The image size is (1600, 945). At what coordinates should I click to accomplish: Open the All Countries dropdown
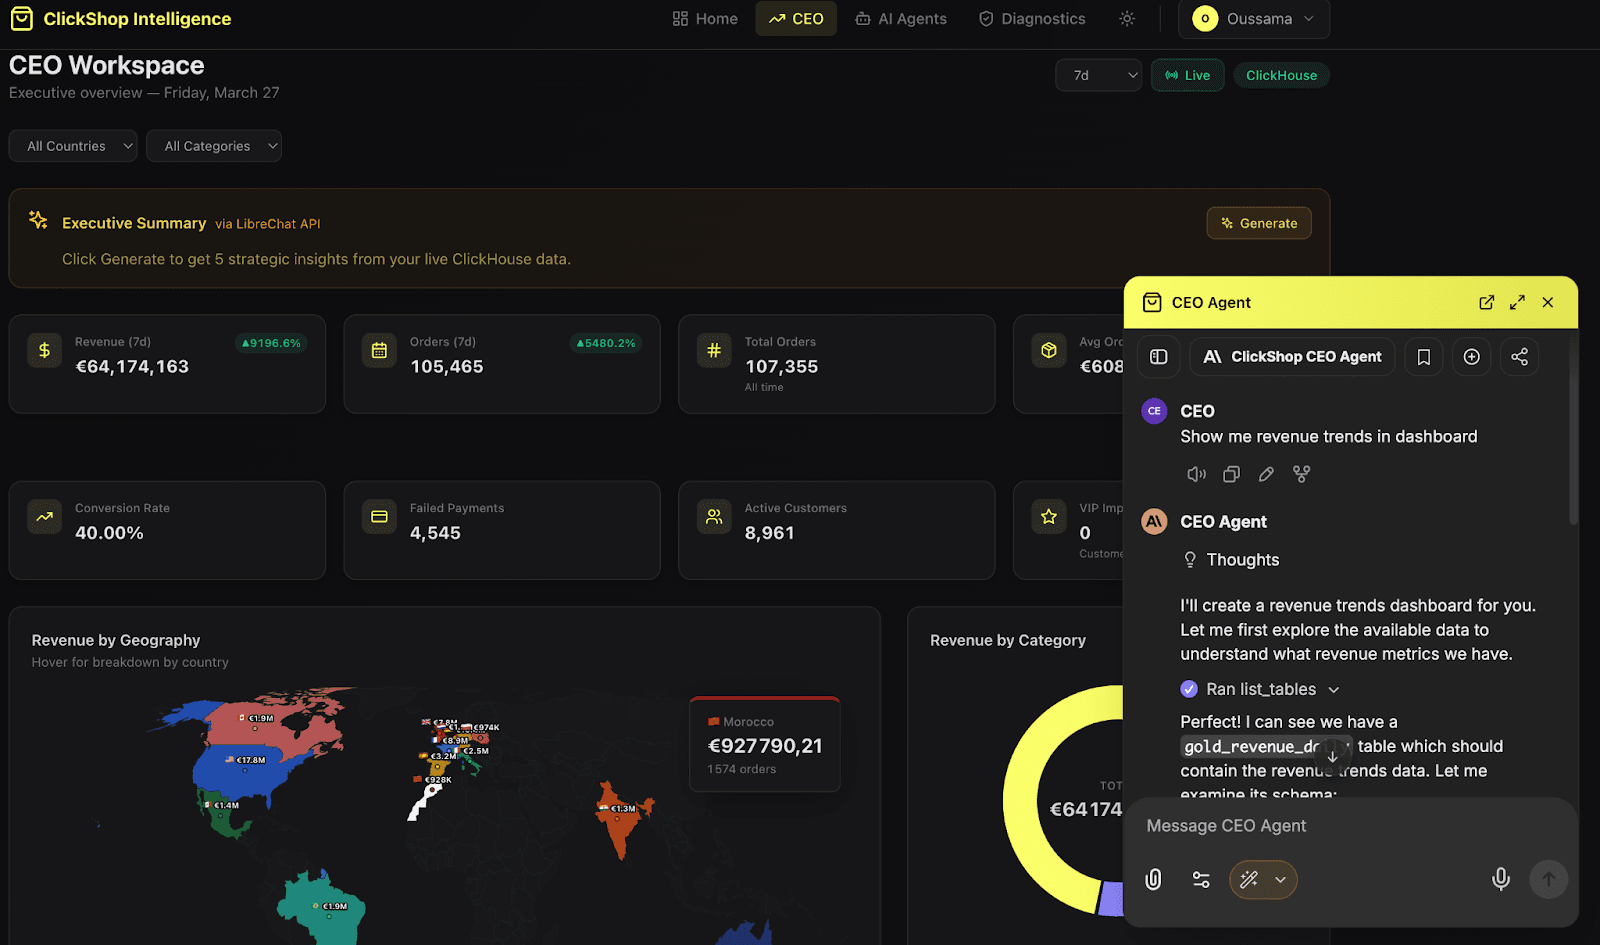point(73,146)
